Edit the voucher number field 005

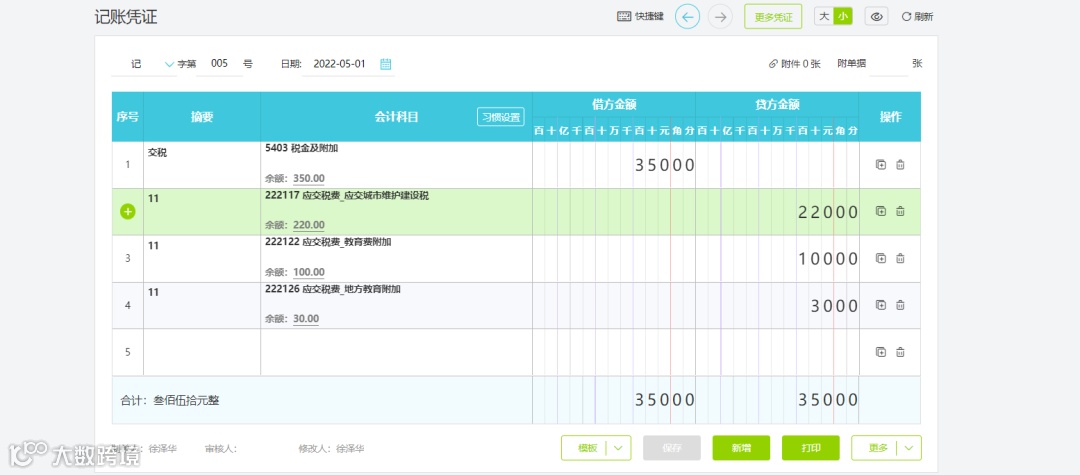(x=219, y=64)
